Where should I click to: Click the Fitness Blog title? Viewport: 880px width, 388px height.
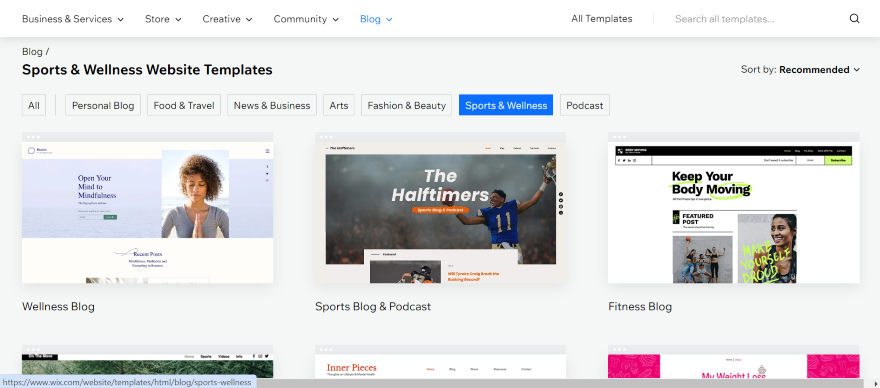pyautogui.click(x=640, y=307)
